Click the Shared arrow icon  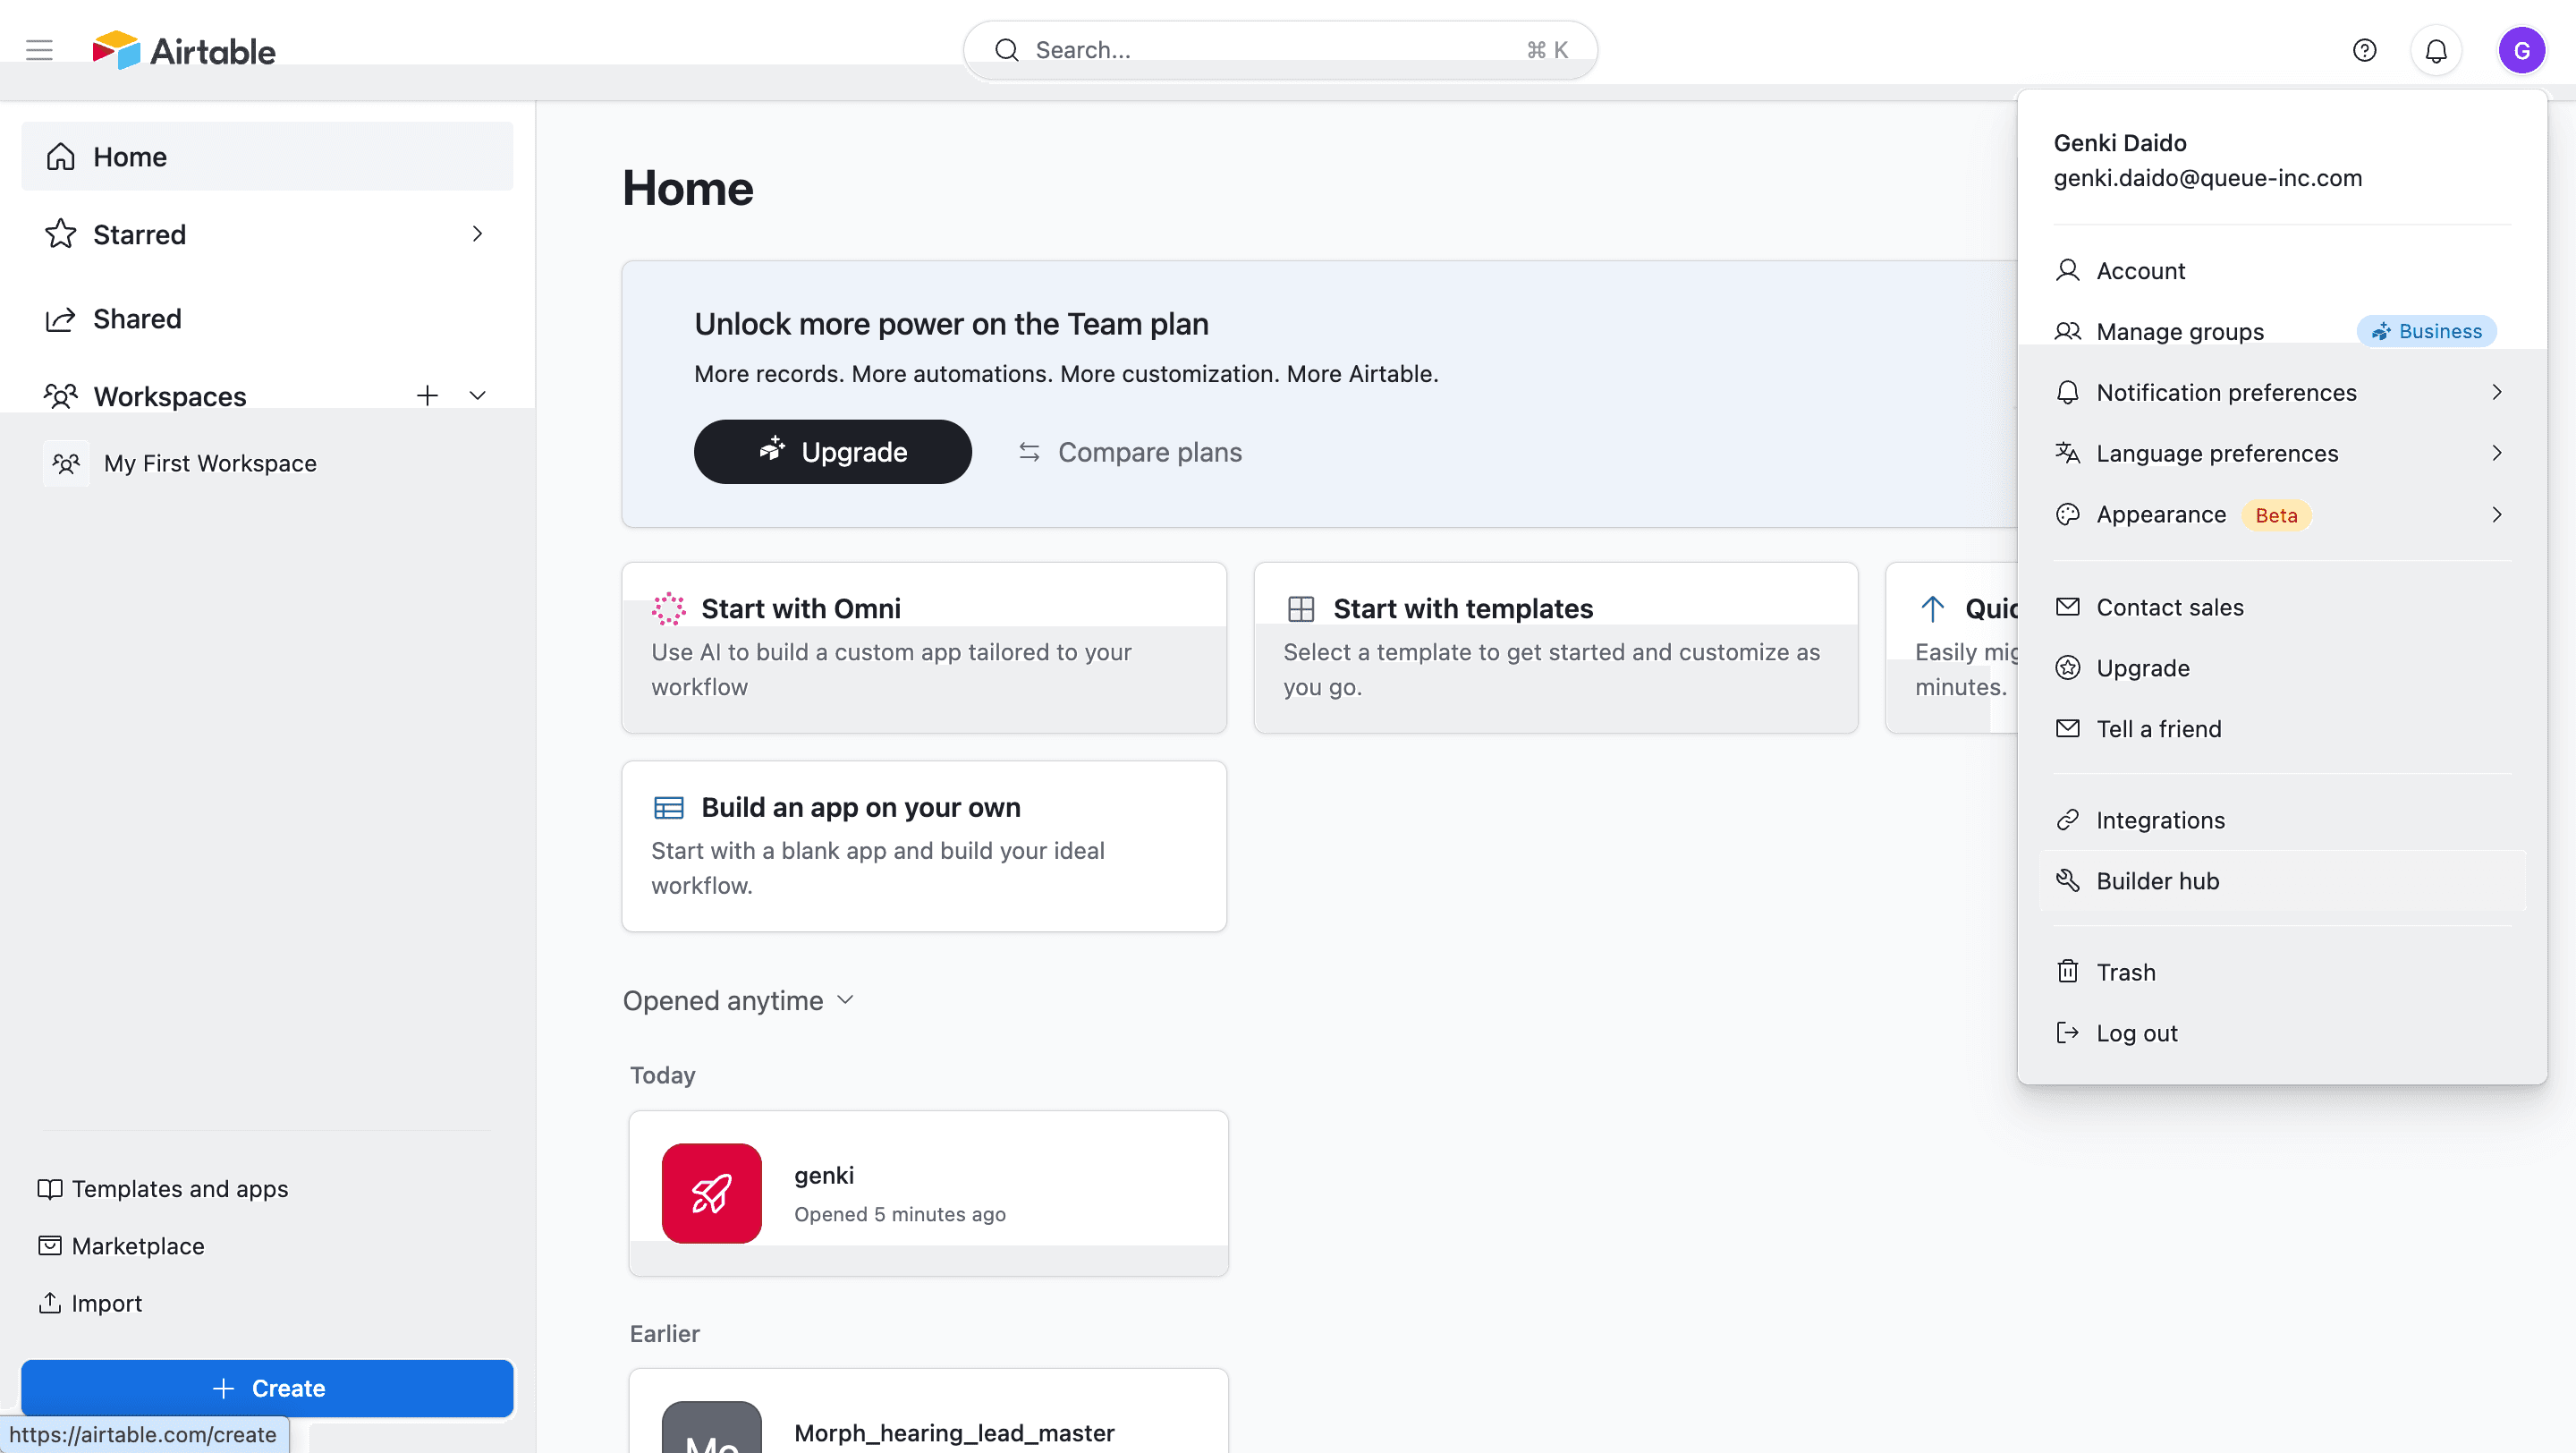coord(61,319)
